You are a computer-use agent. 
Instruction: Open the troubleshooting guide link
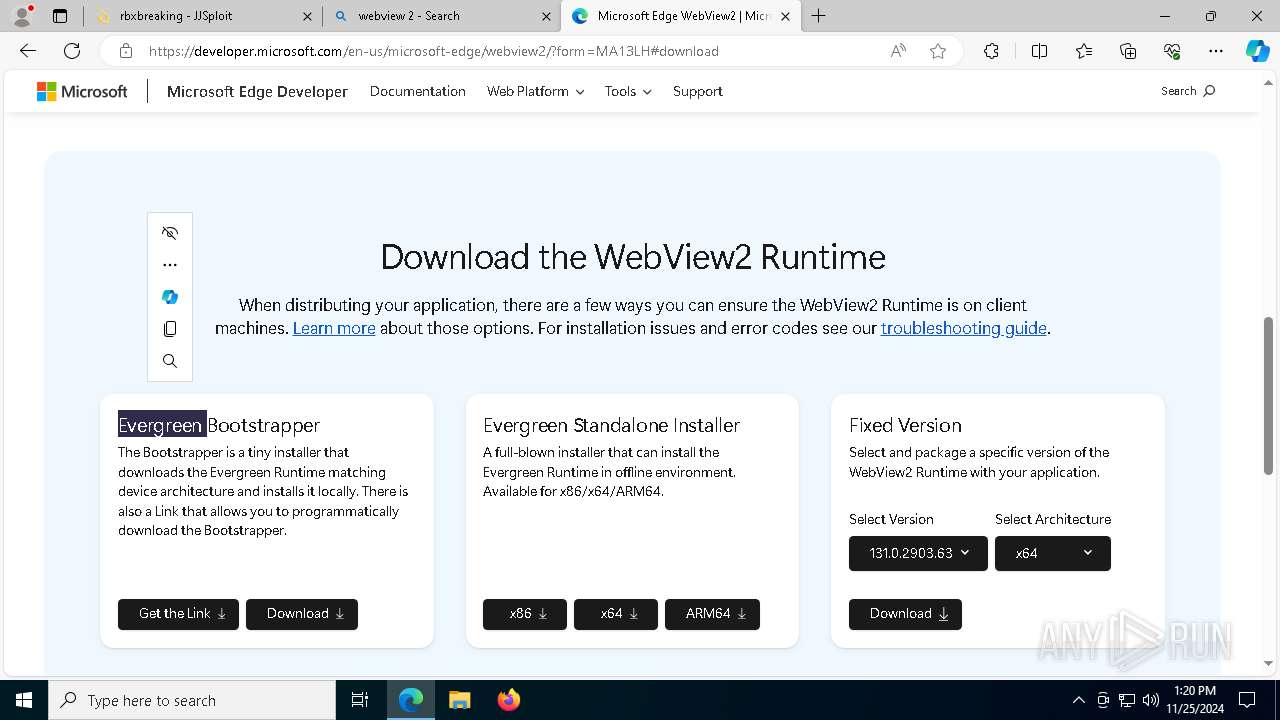coord(963,328)
